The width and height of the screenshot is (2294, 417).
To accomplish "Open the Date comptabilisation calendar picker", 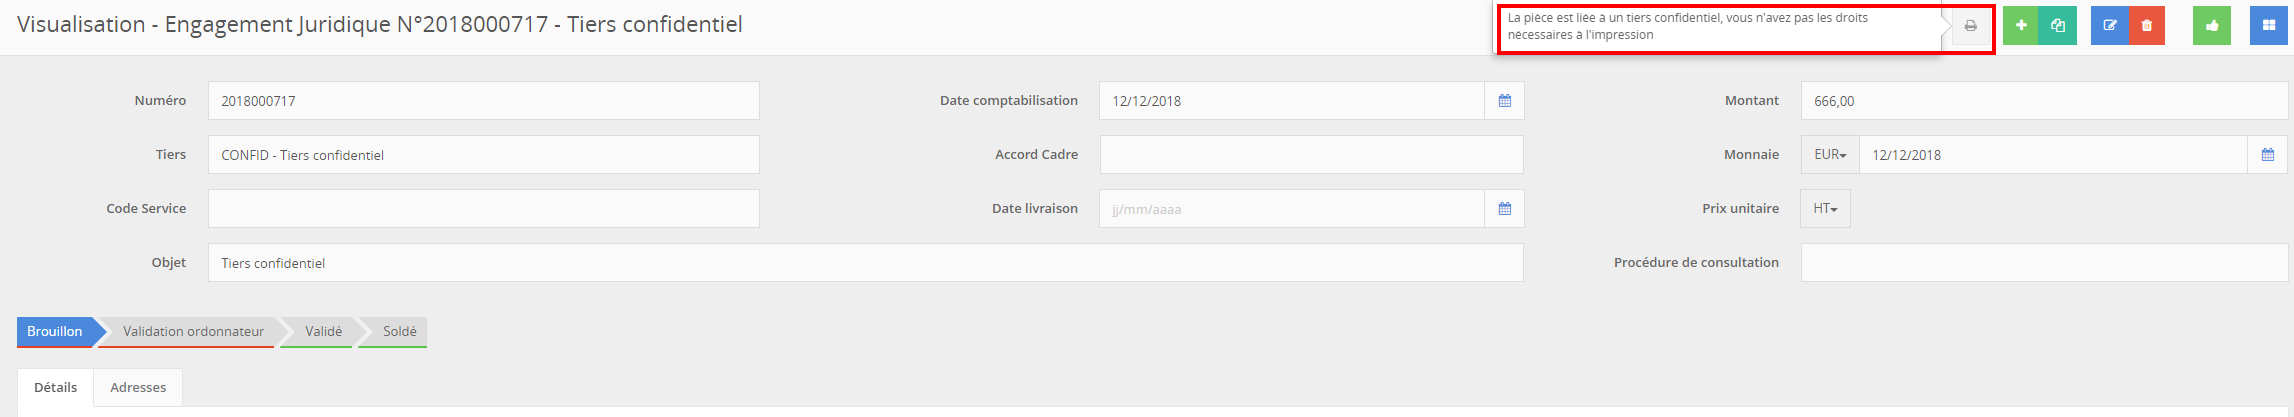I will pyautogui.click(x=1504, y=101).
